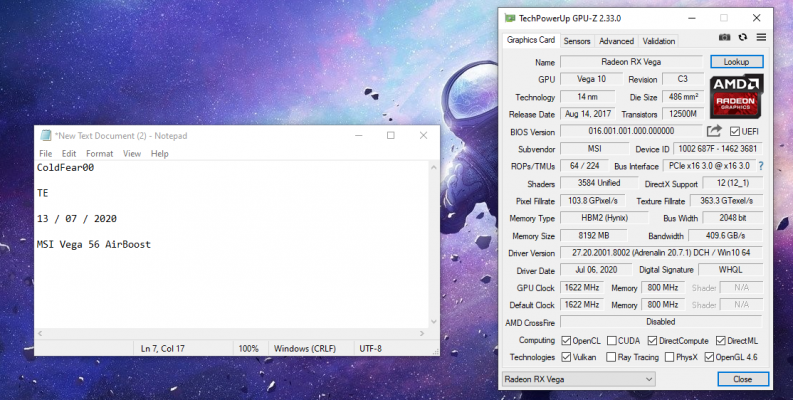Switch to the Validation tab
793x400 pixels.
(658, 41)
